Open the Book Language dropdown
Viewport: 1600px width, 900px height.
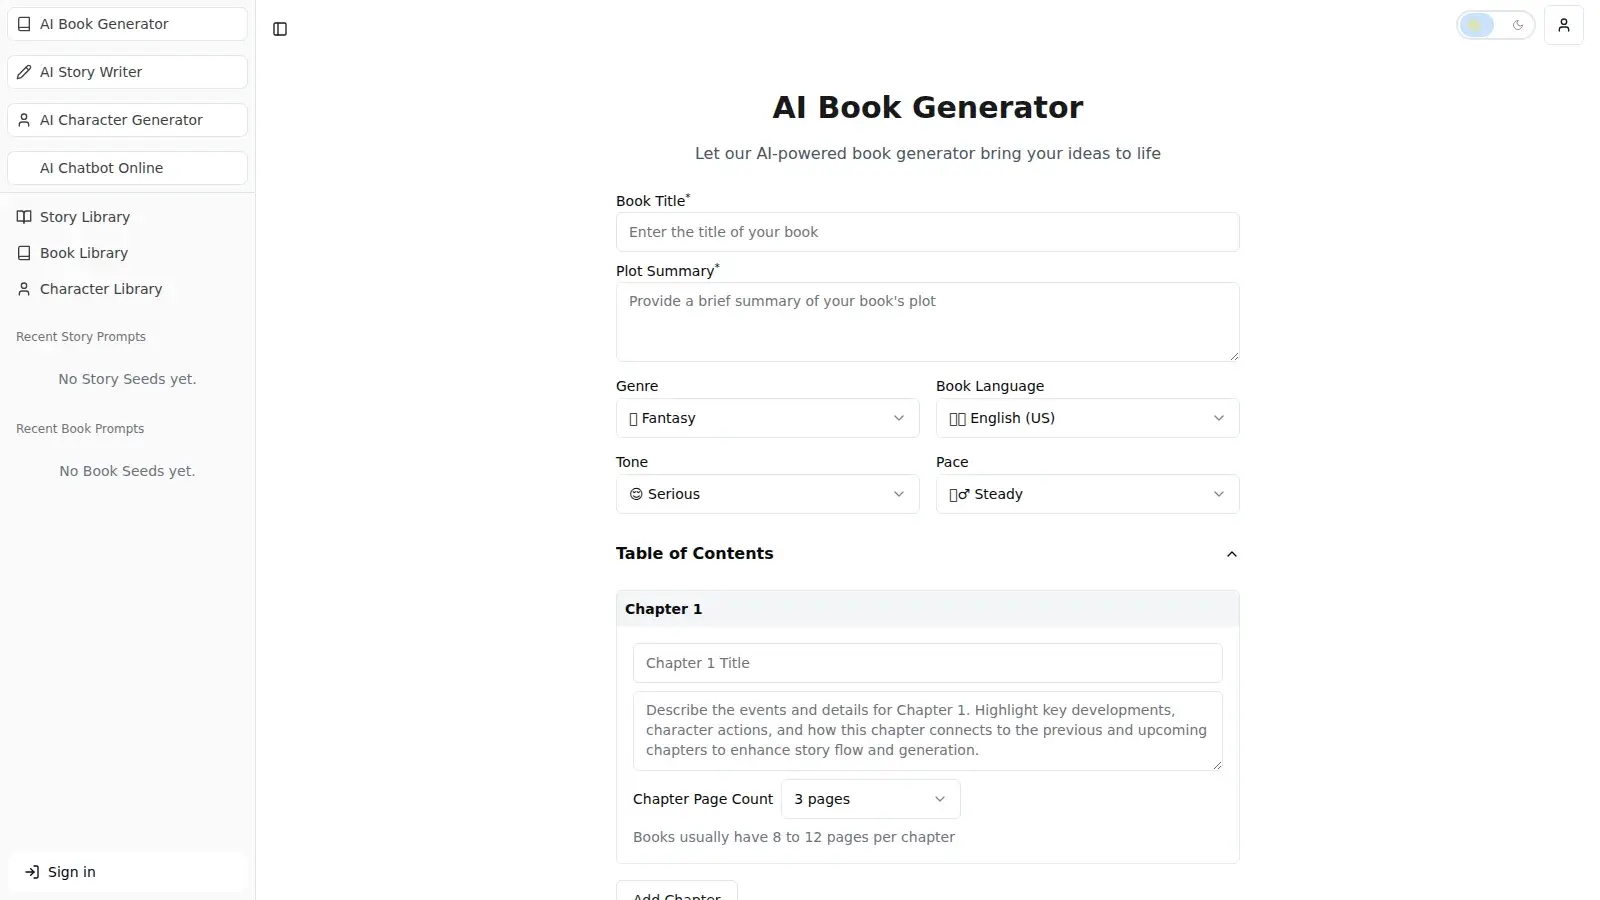[1086, 418]
